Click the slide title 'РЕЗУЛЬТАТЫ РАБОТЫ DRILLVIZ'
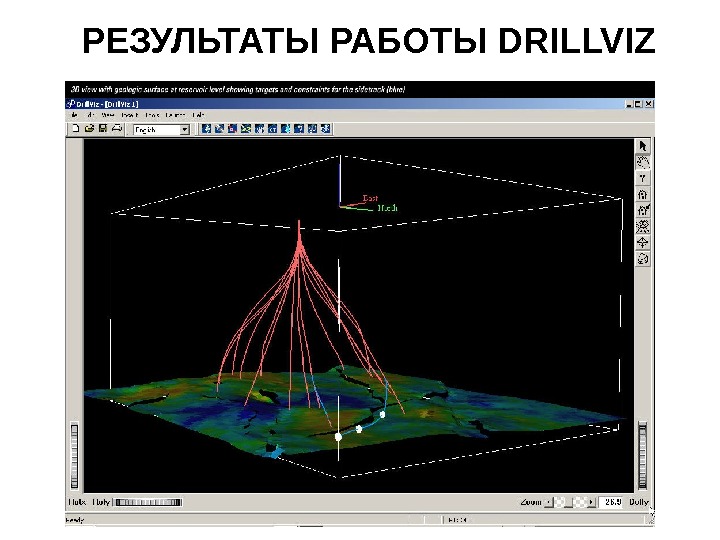This screenshot has height=540, width=720. (368, 40)
